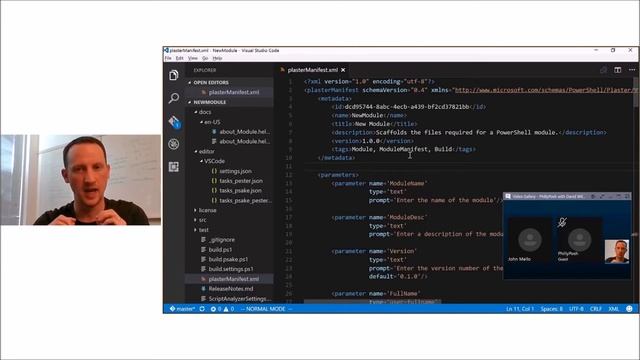Open the editor more actions ellipsis
This screenshot has height=360, width=640.
coord(632,70)
